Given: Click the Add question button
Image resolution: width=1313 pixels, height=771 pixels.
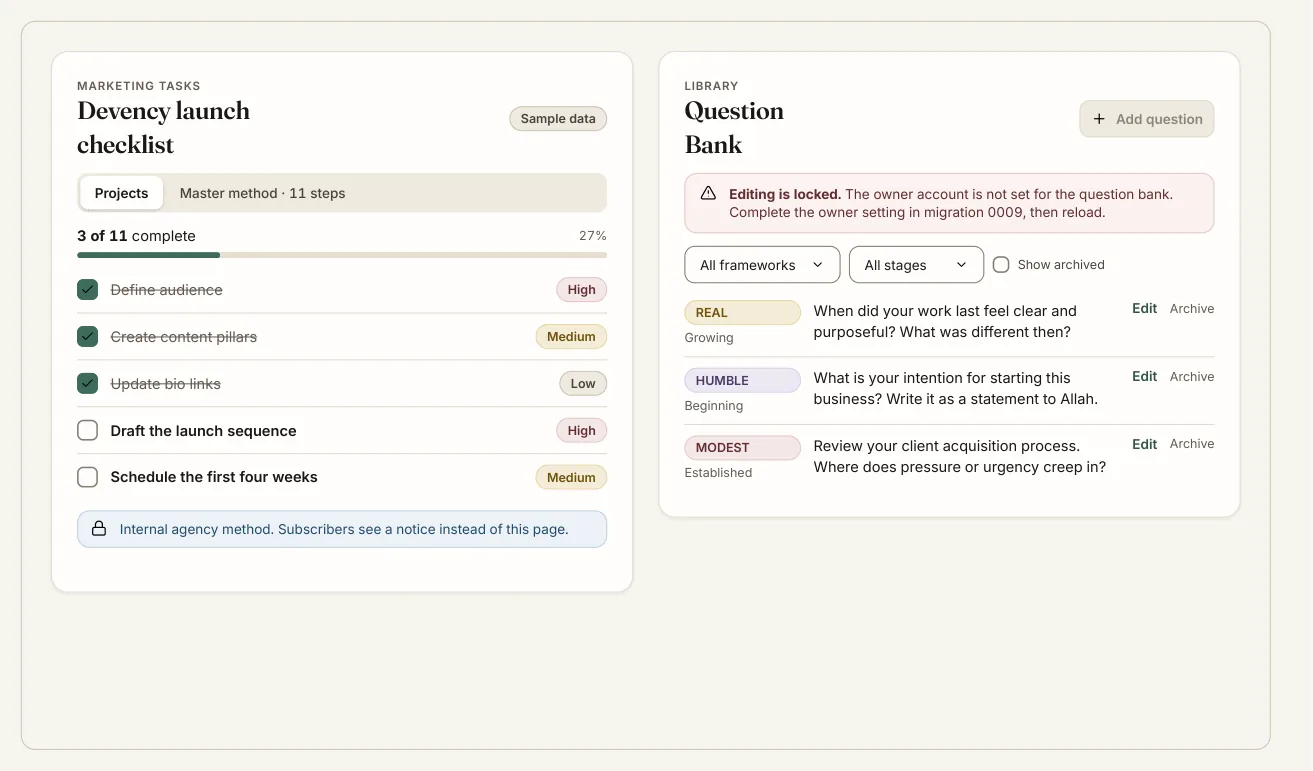Looking at the screenshot, I should (1147, 119).
